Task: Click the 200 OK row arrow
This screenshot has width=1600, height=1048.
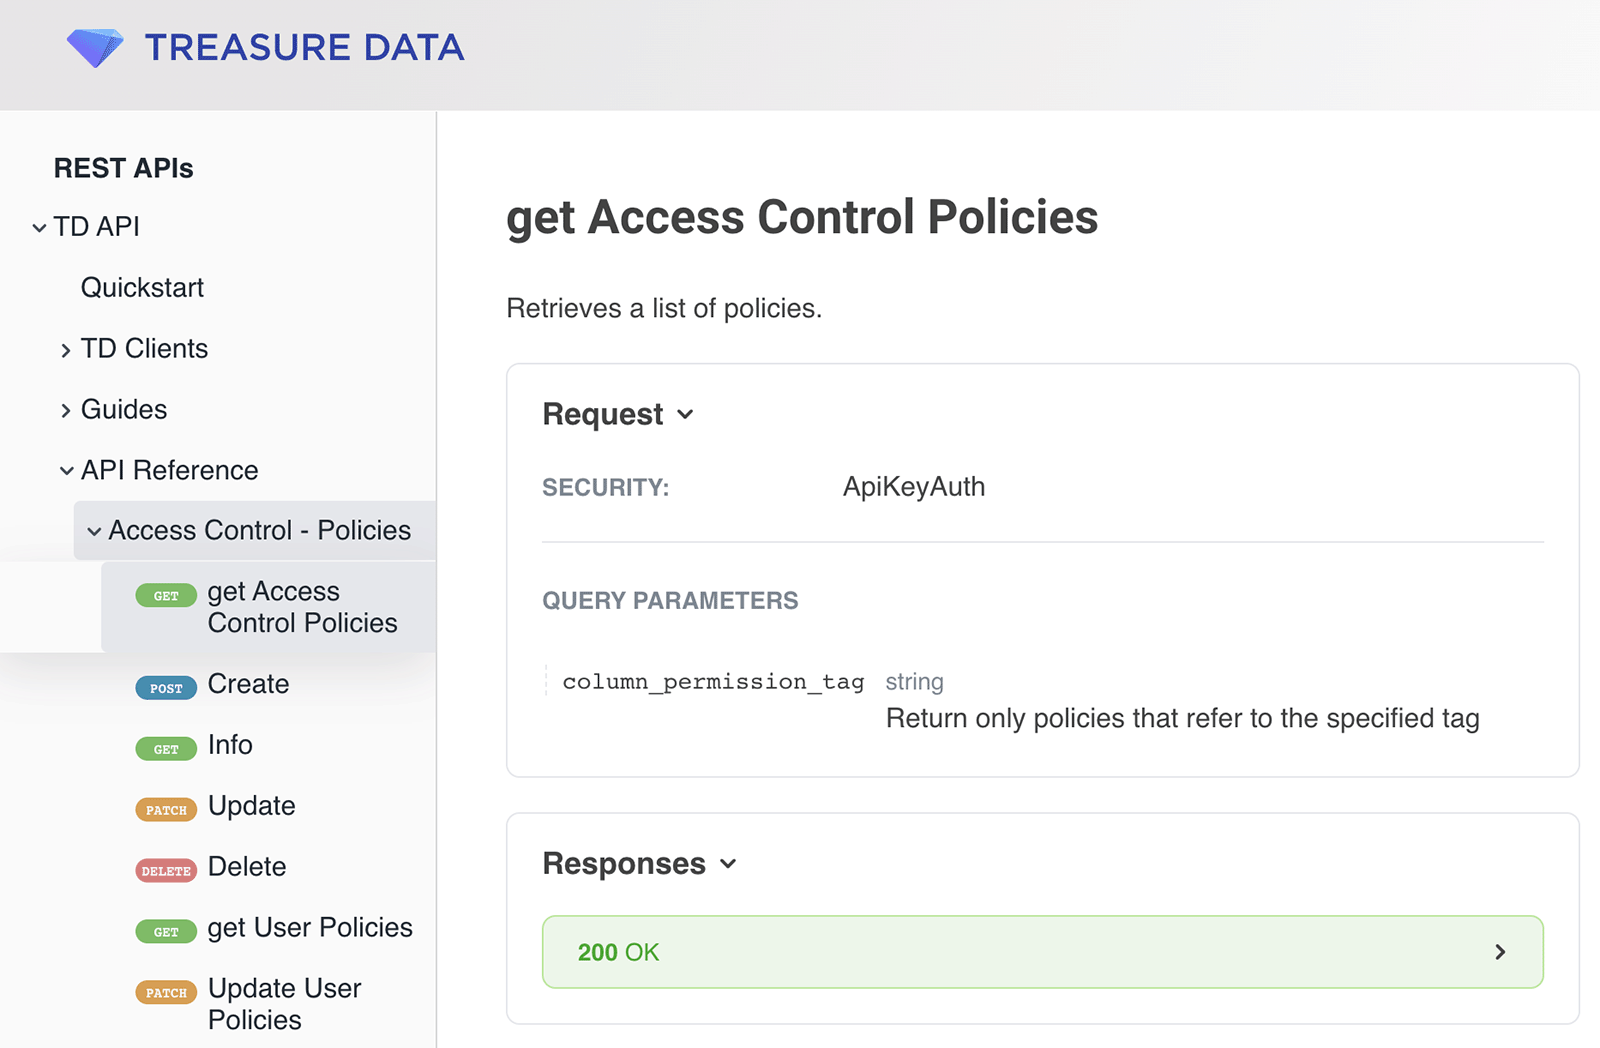Action: (x=1500, y=952)
